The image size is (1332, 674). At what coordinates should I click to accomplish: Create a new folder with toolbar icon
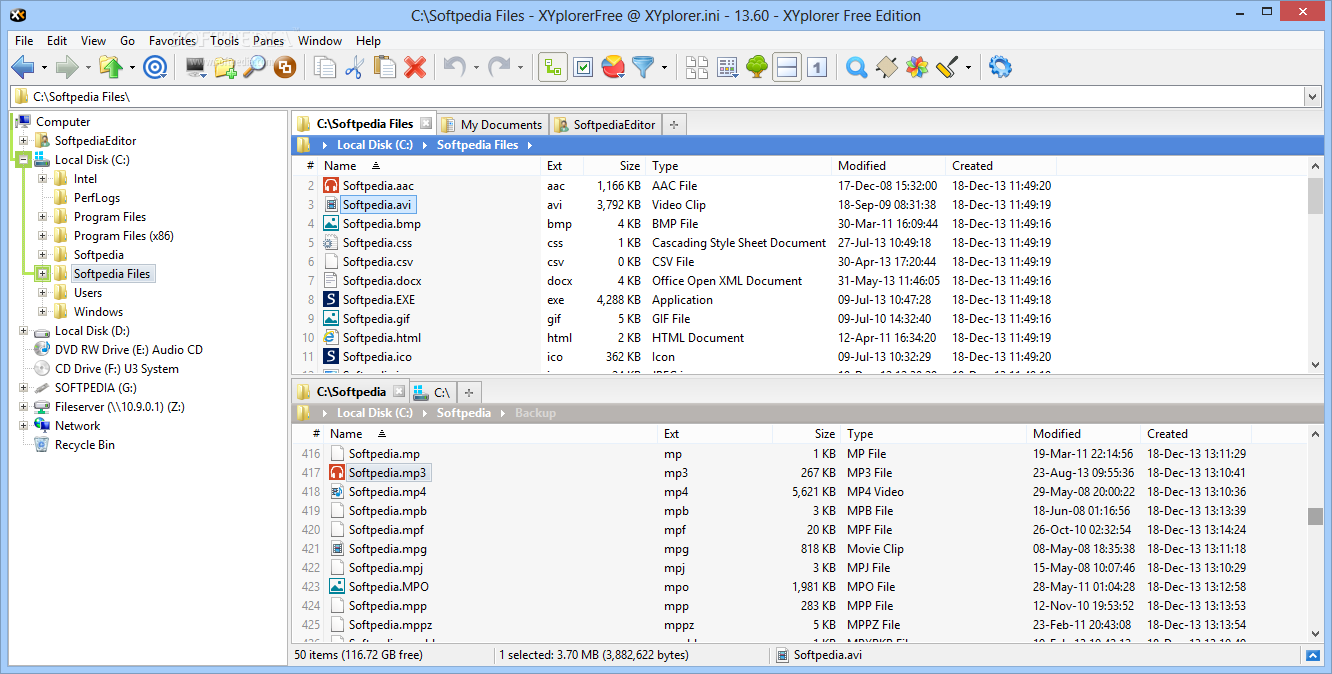pyautogui.click(x=226, y=67)
